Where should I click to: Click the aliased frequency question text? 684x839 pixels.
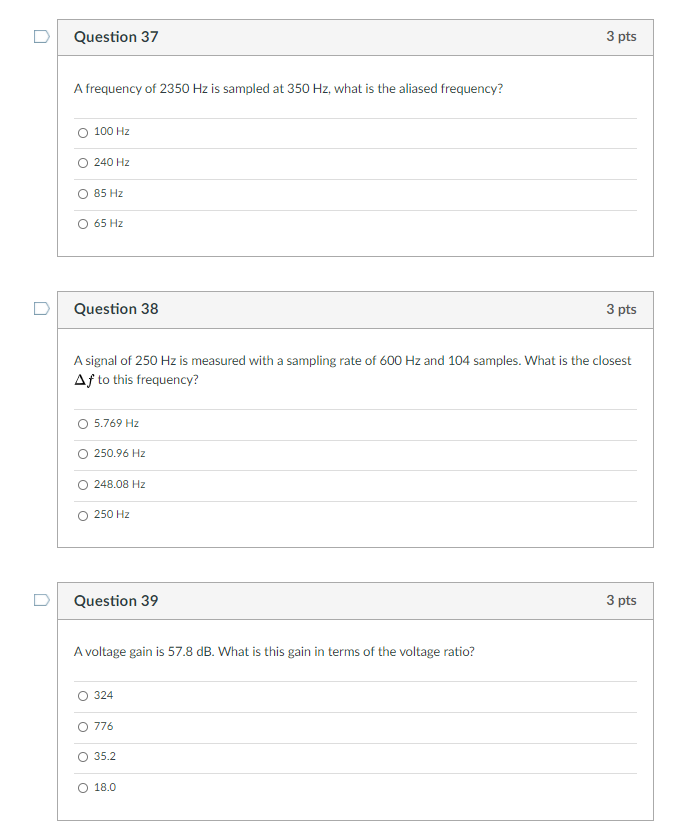click(288, 89)
